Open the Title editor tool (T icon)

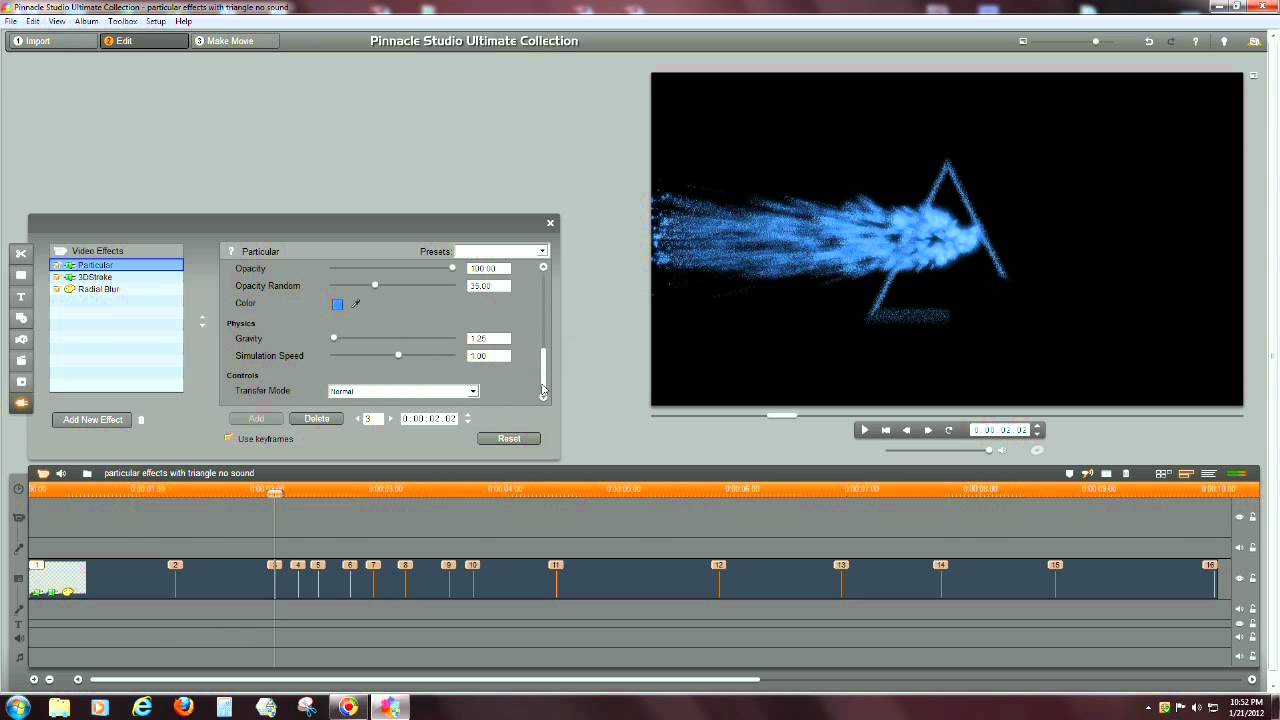(x=20, y=297)
